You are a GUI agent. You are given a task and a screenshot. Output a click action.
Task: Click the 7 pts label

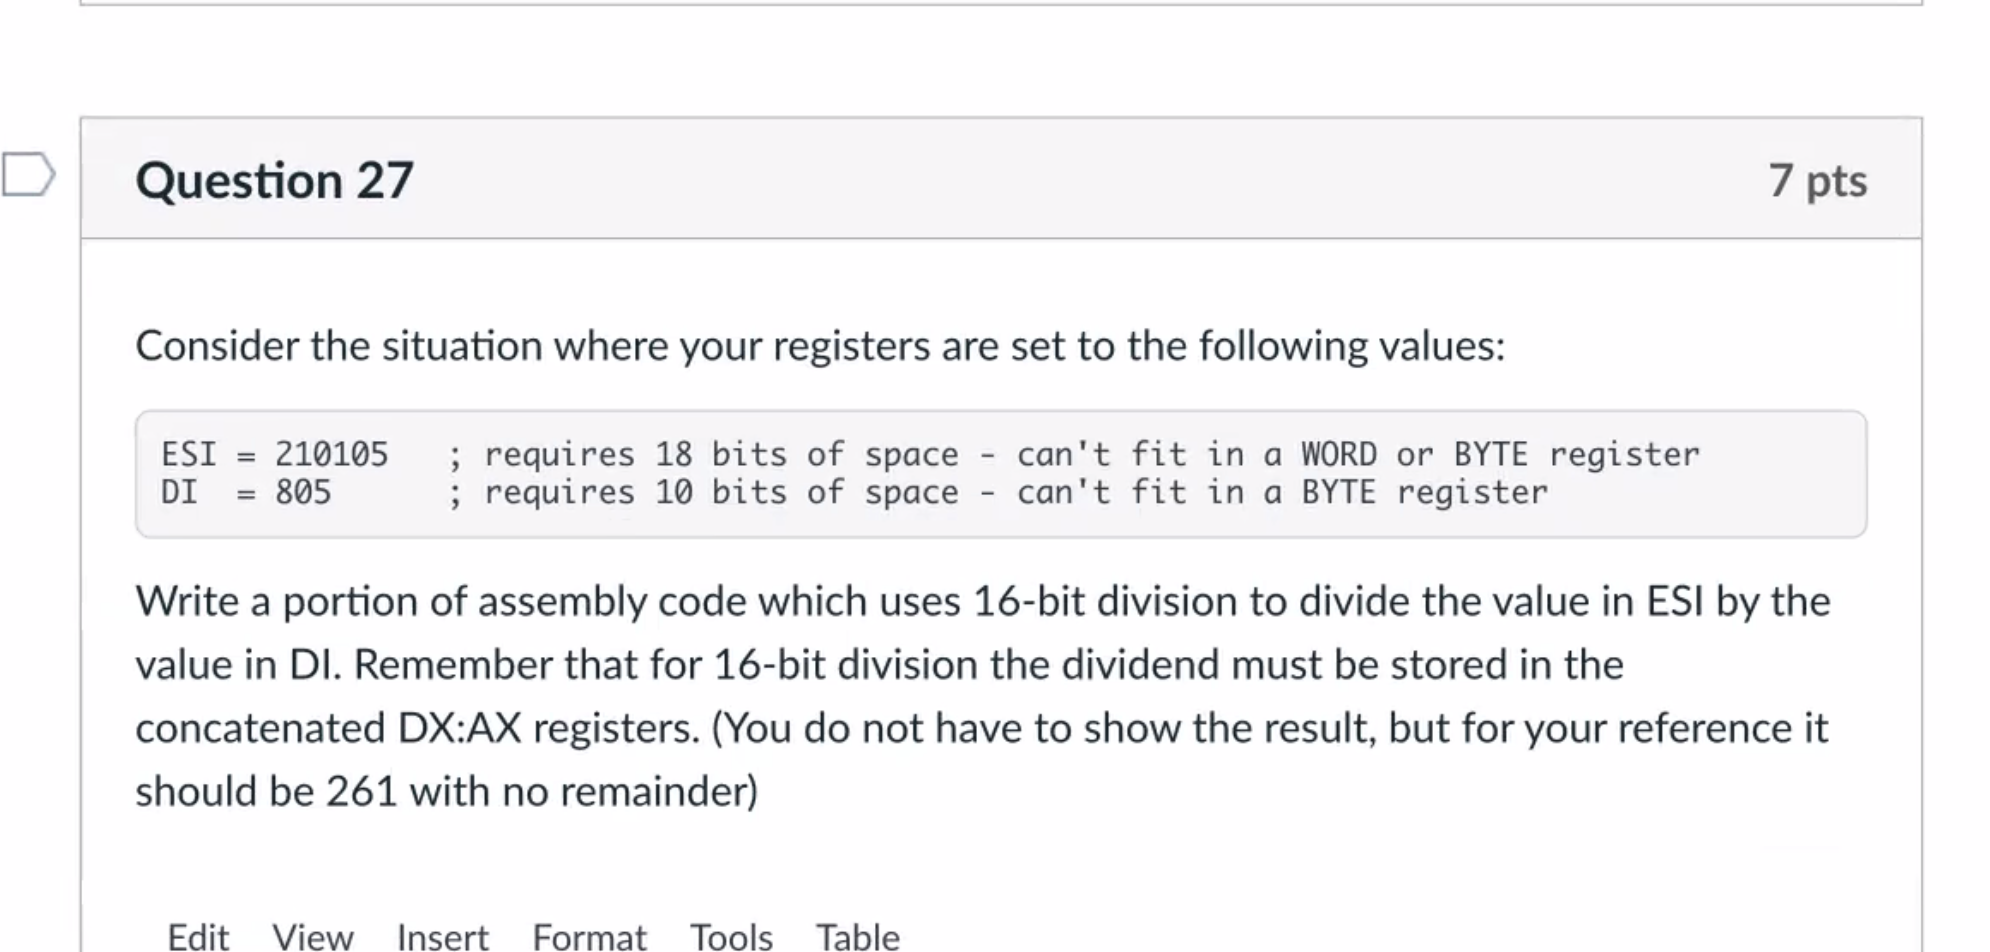click(1817, 178)
